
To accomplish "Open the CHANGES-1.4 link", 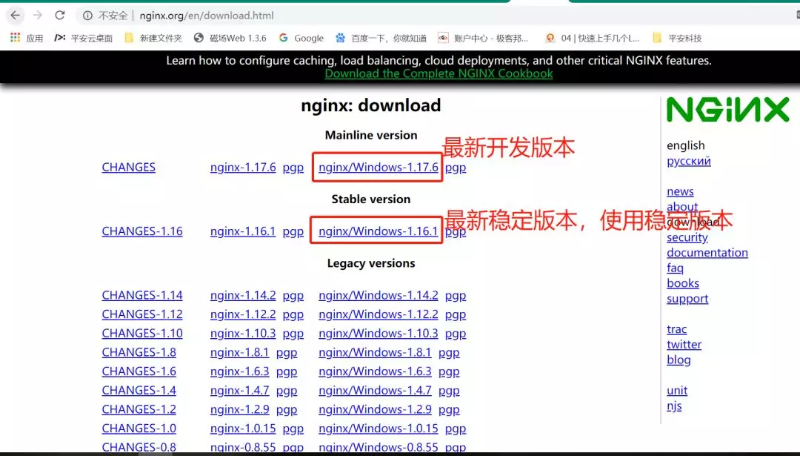I will 139,390.
